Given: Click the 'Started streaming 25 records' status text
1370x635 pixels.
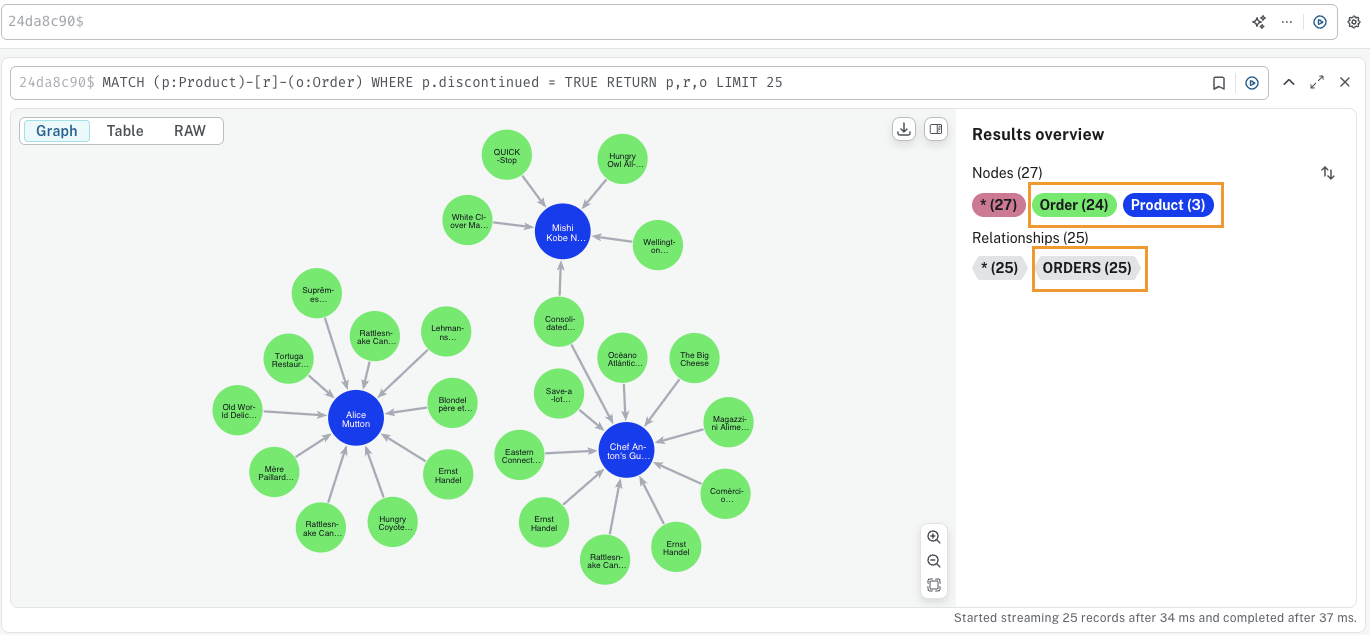Looking at the screenshot, I should [1155, 618].
